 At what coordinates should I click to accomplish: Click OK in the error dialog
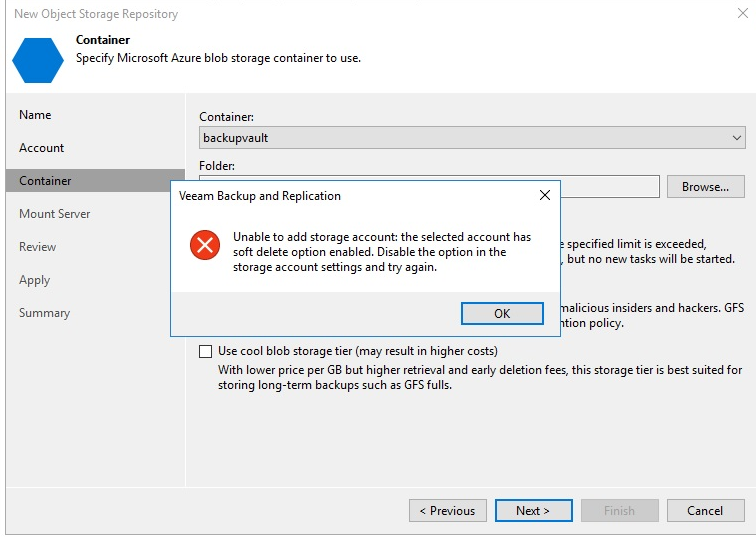(x=502, y=313)
